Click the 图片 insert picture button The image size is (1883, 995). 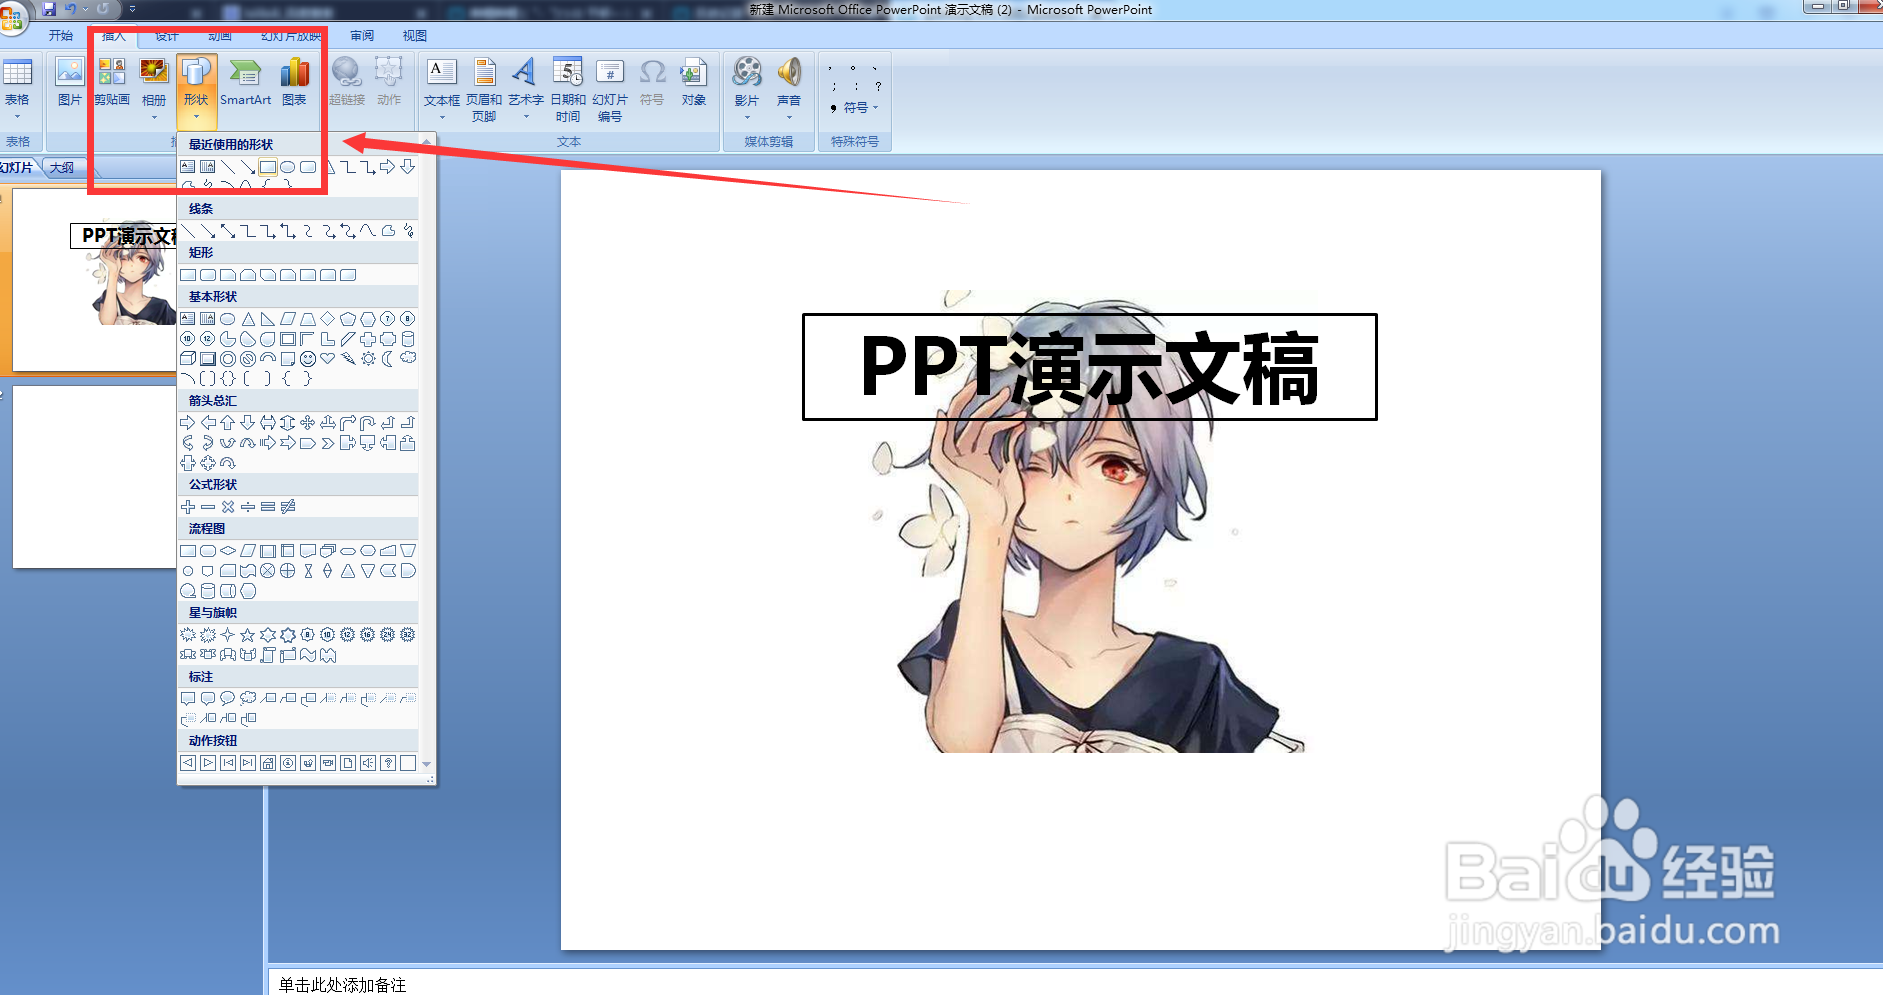point(70,83)
